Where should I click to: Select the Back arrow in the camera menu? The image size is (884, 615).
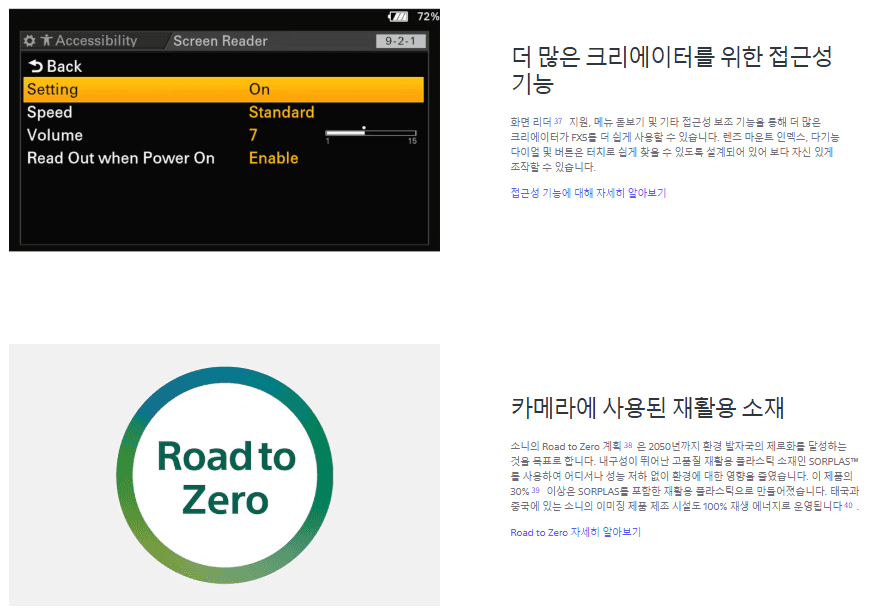[x=36, y=67]
